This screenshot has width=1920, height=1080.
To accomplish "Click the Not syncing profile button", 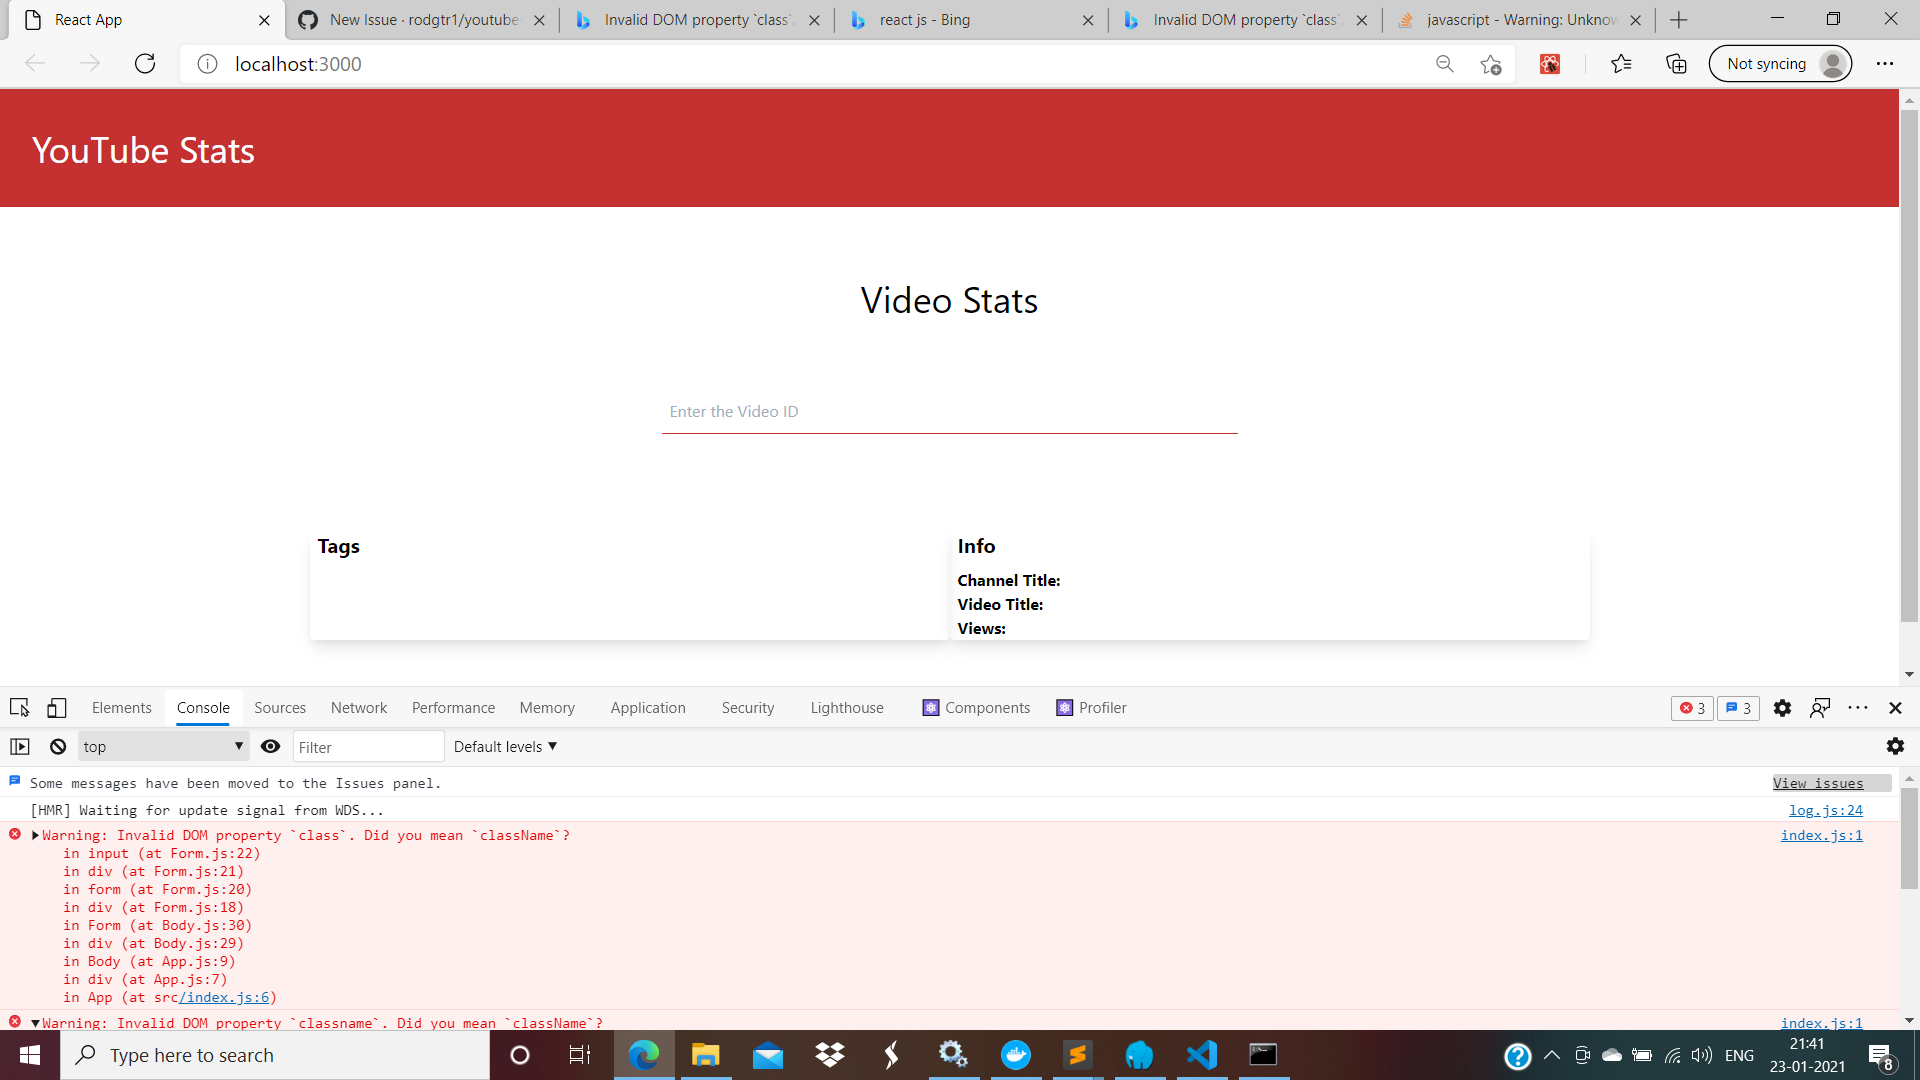I will coord(1780,64).
